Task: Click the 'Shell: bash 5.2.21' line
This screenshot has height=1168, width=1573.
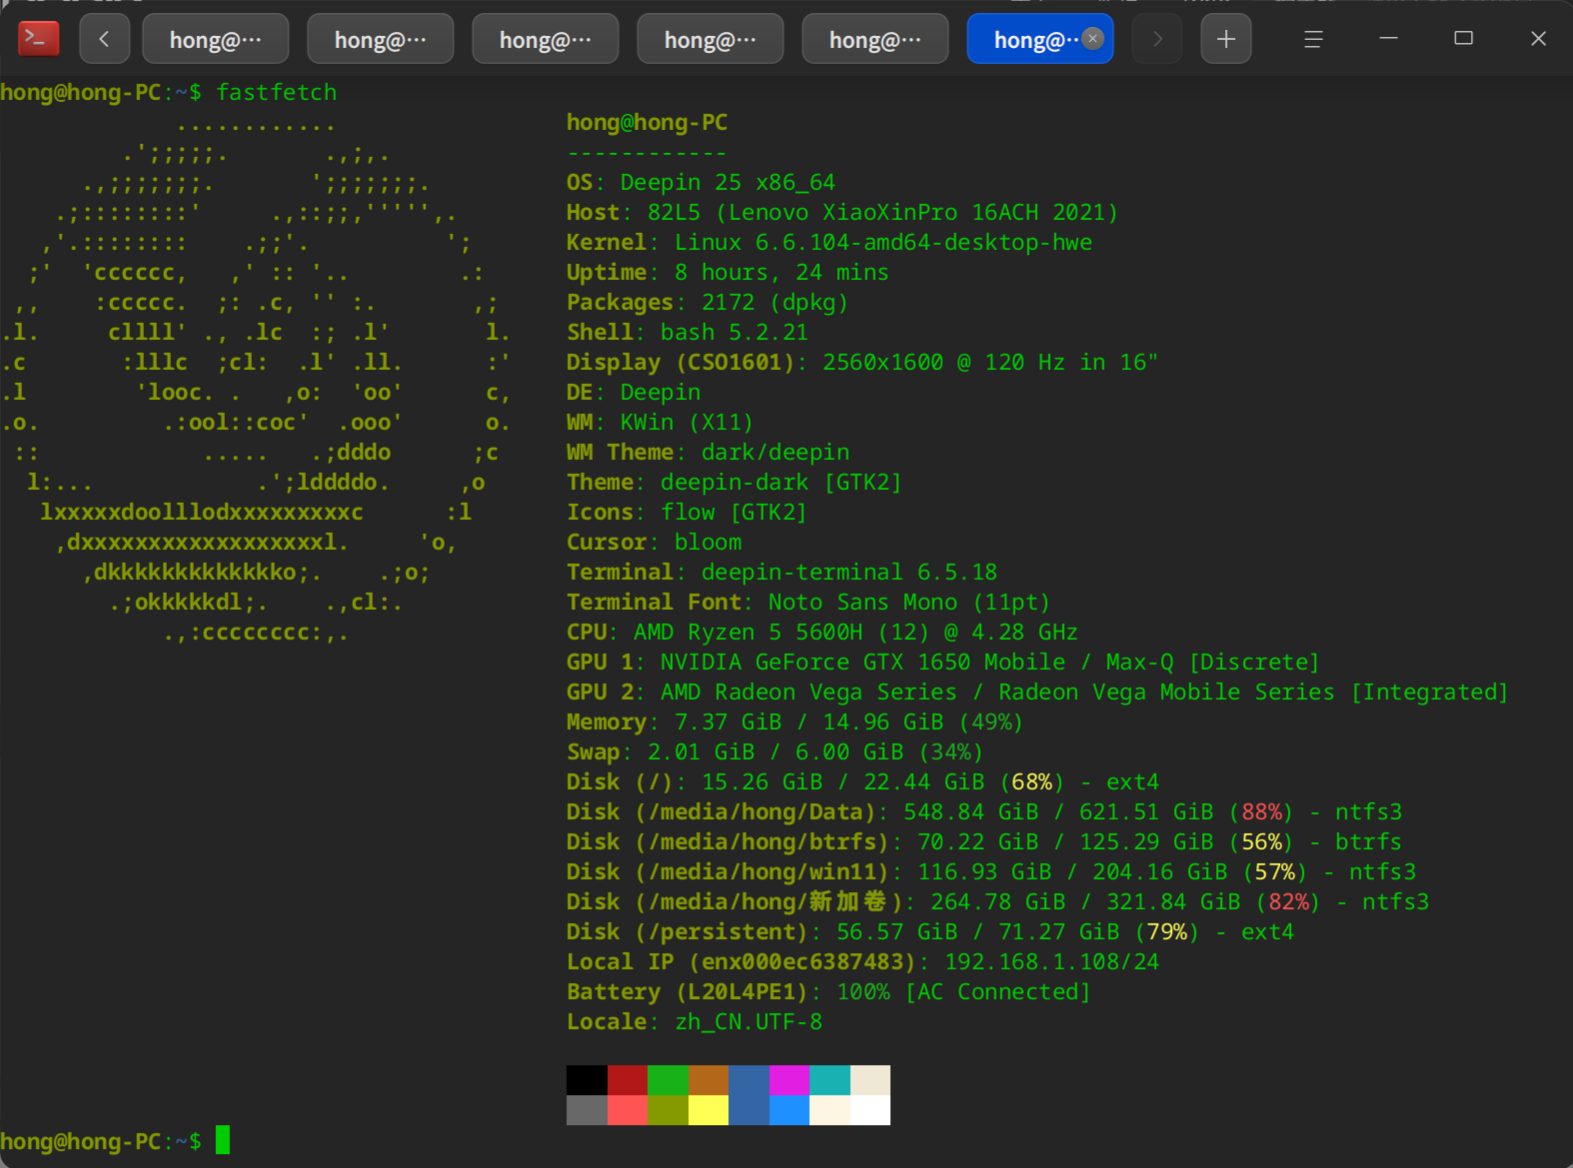Action: (687, 332)
